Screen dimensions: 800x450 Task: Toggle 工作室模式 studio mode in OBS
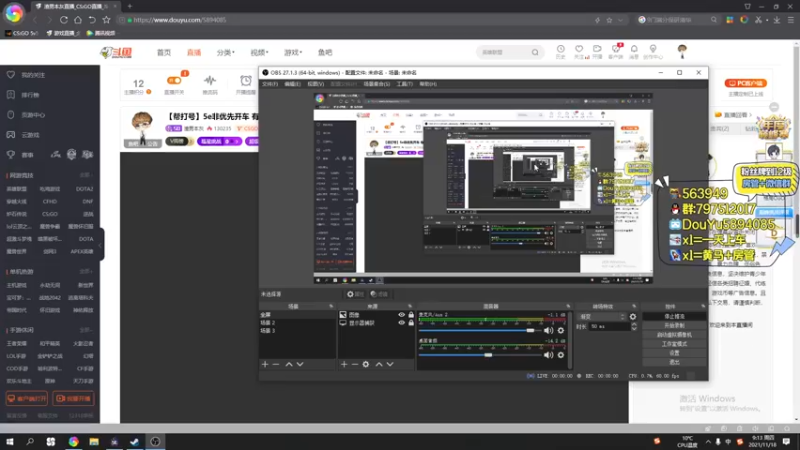(674, 344)
